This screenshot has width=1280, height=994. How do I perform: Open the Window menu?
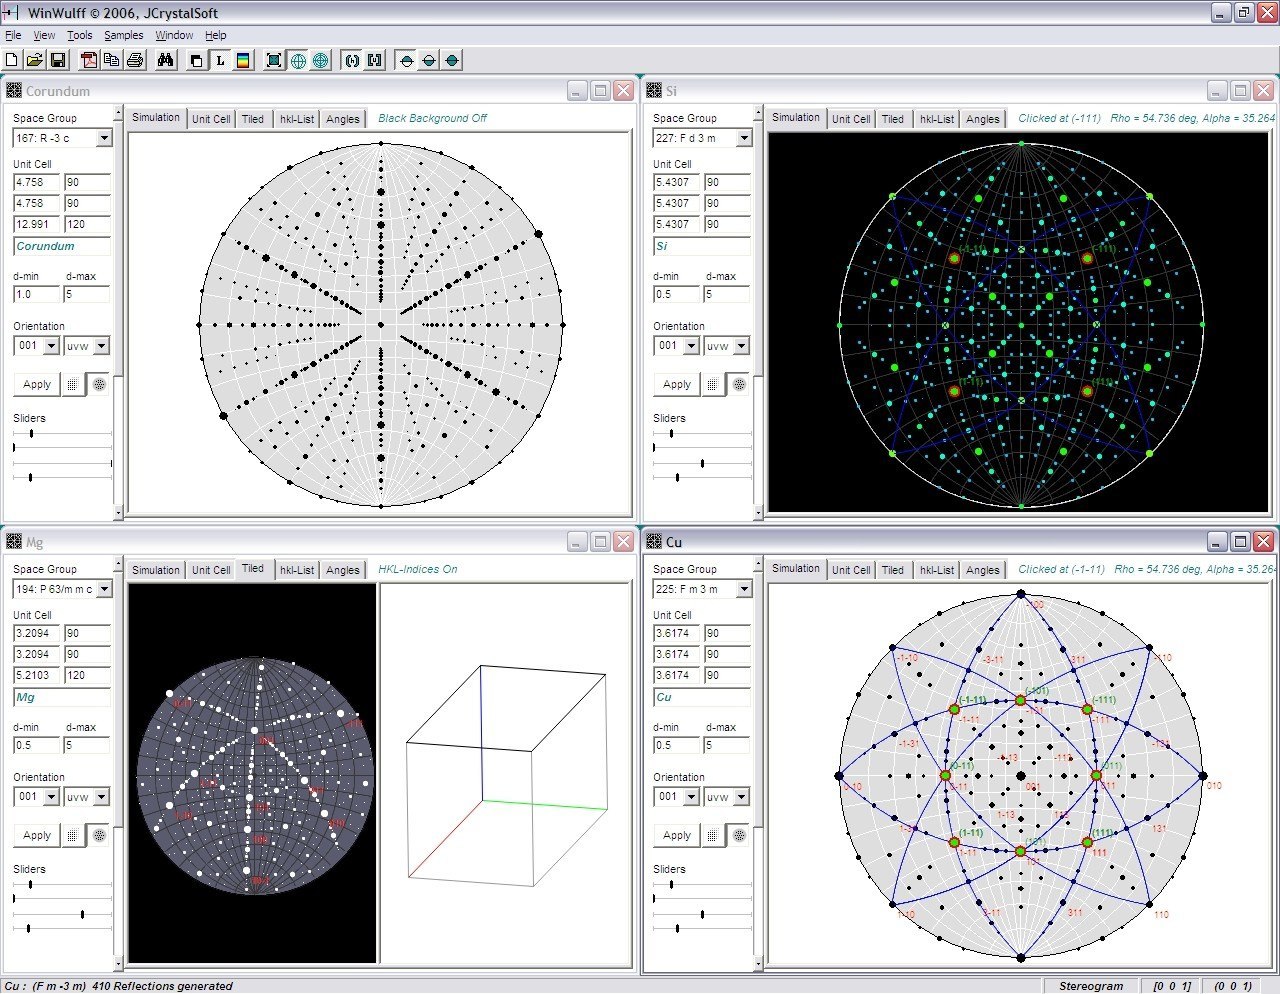pyautogui.click(x=174, y=35)
